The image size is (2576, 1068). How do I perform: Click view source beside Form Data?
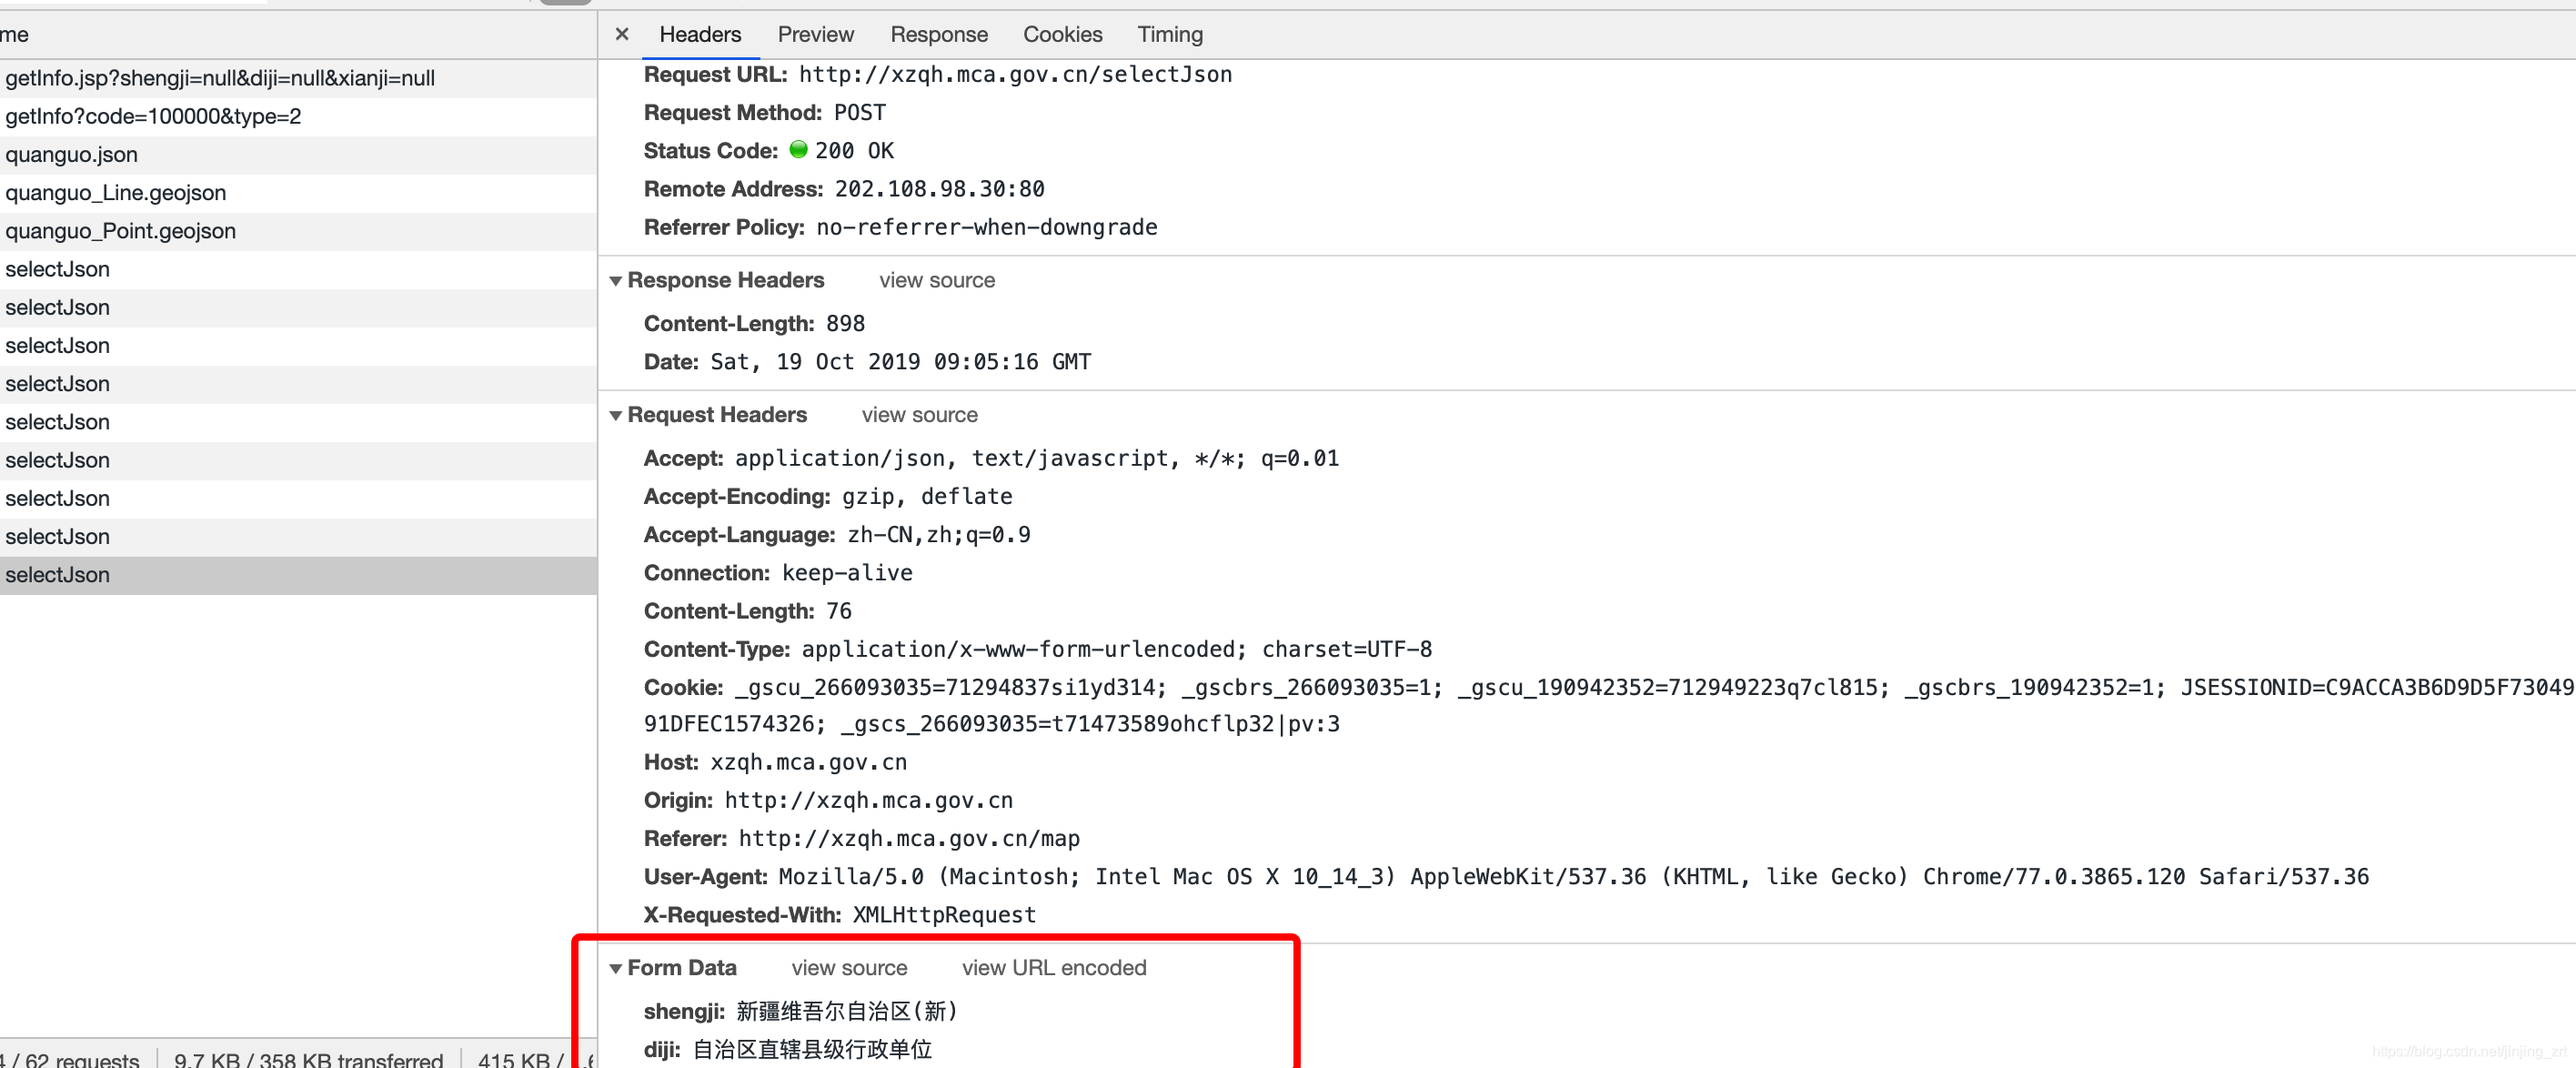click(849, 968)
